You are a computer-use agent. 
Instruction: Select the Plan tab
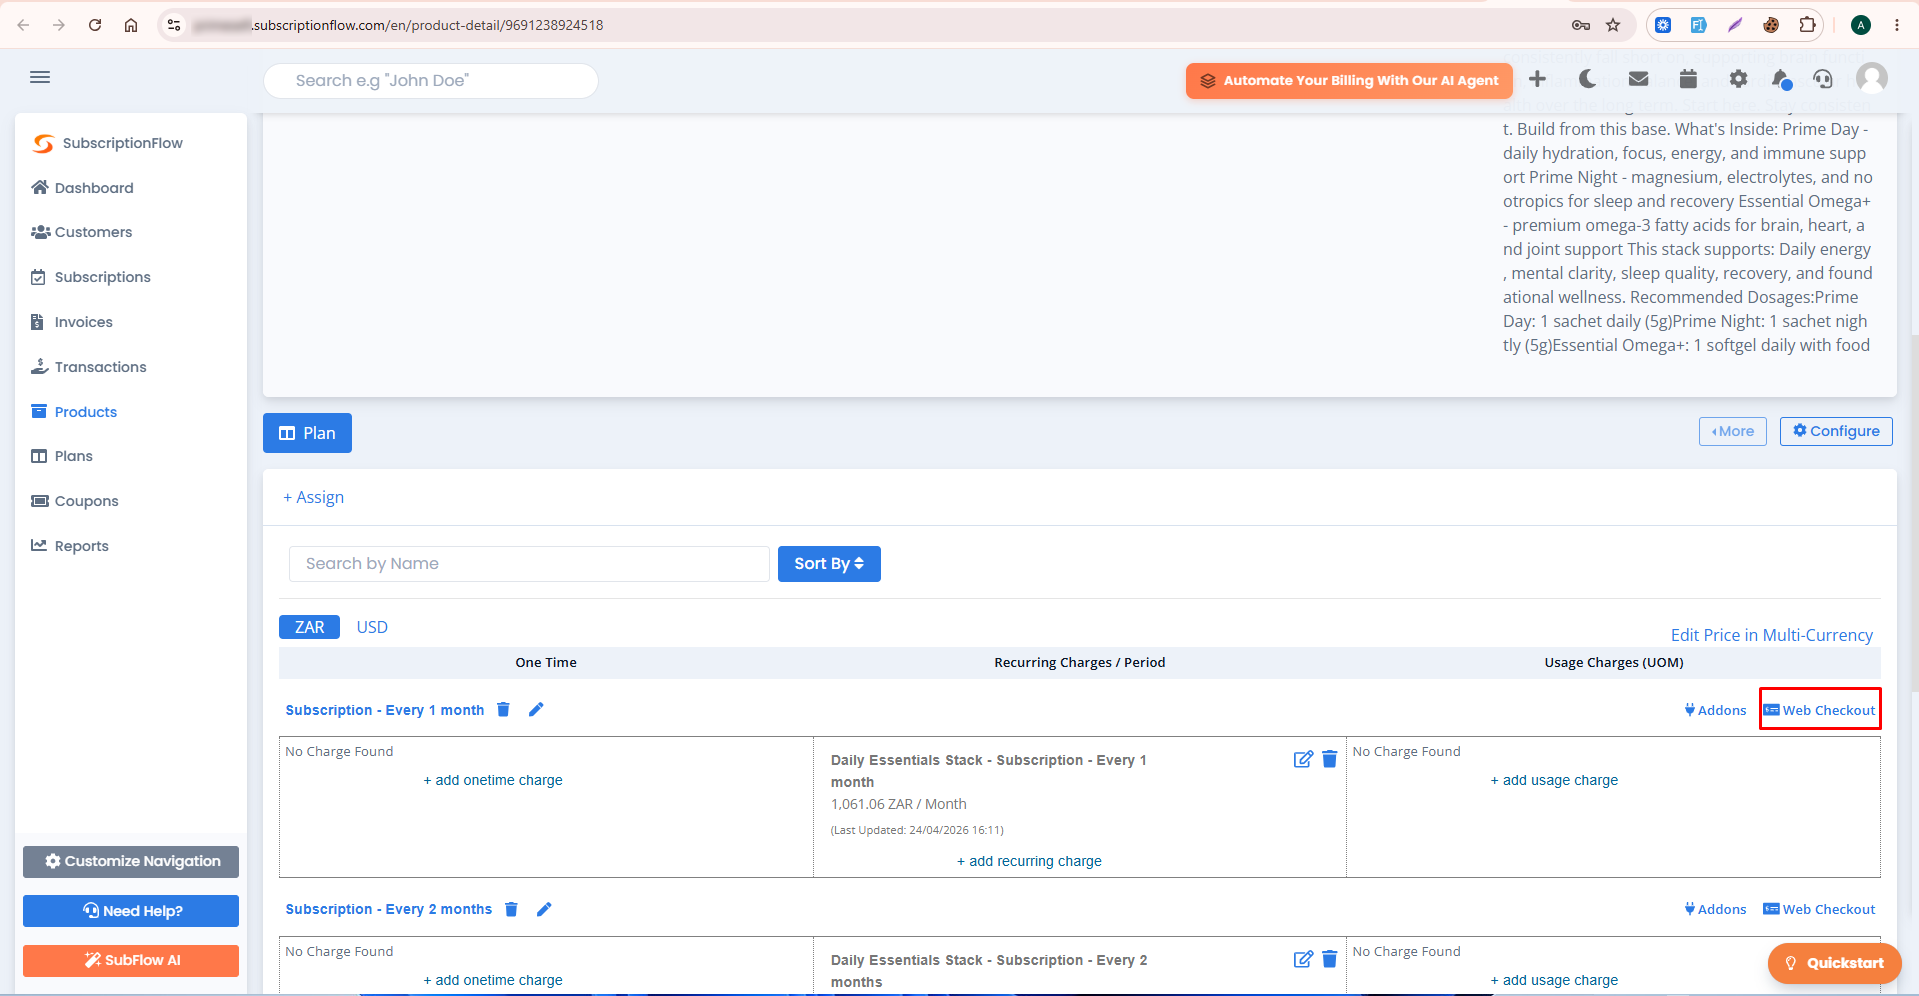(307, 433)
